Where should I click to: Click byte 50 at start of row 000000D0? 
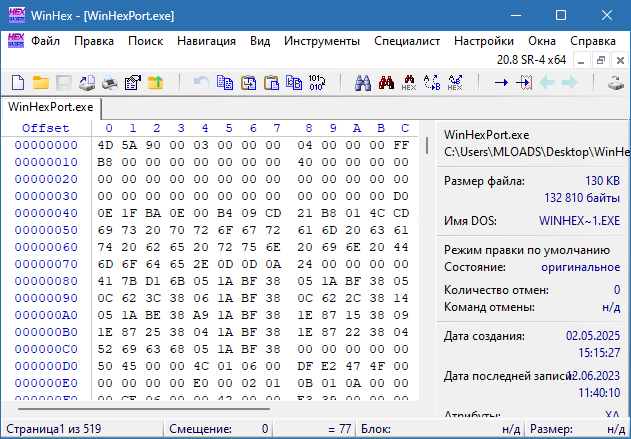point(105,366)
